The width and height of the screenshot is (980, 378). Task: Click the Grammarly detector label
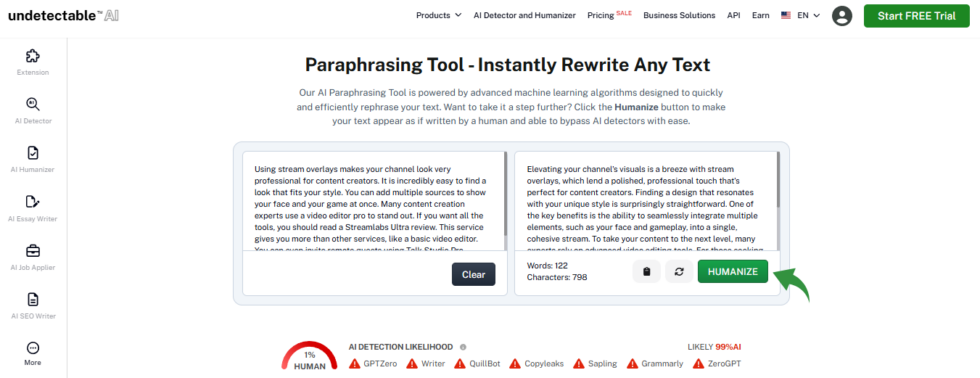tap(662, 364)
